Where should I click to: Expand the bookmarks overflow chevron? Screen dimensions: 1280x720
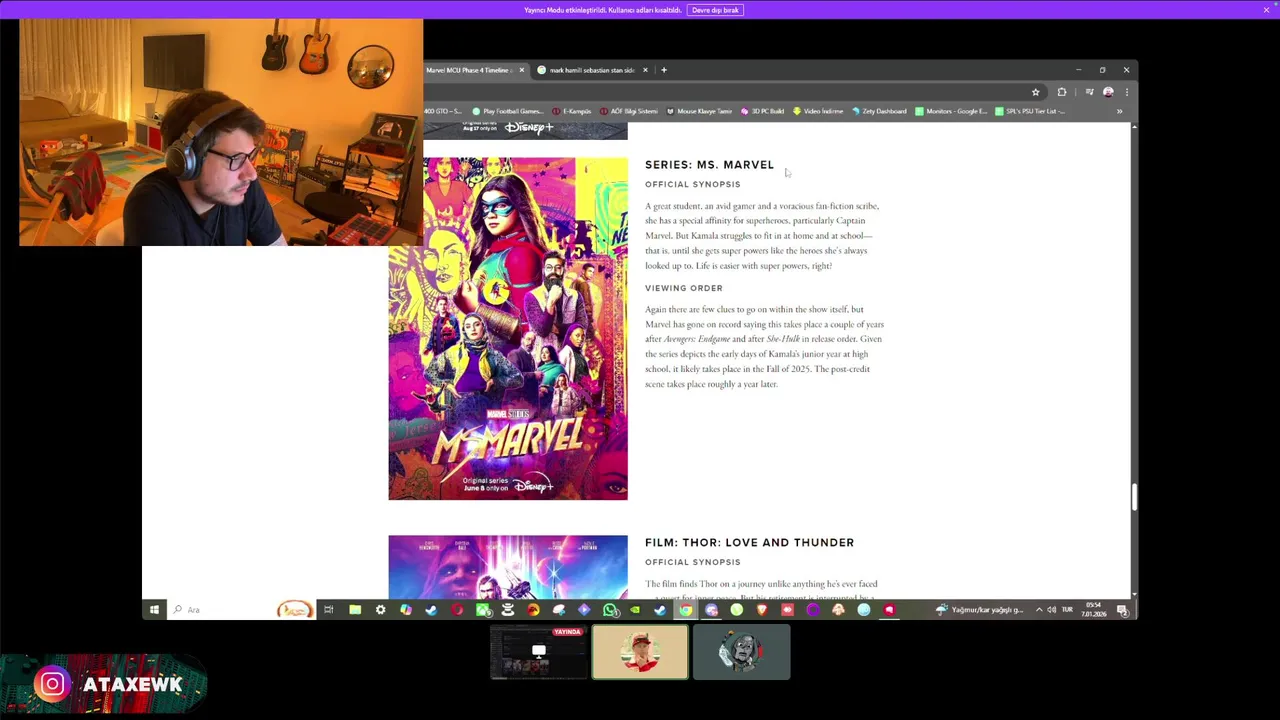coord(1119,111)
